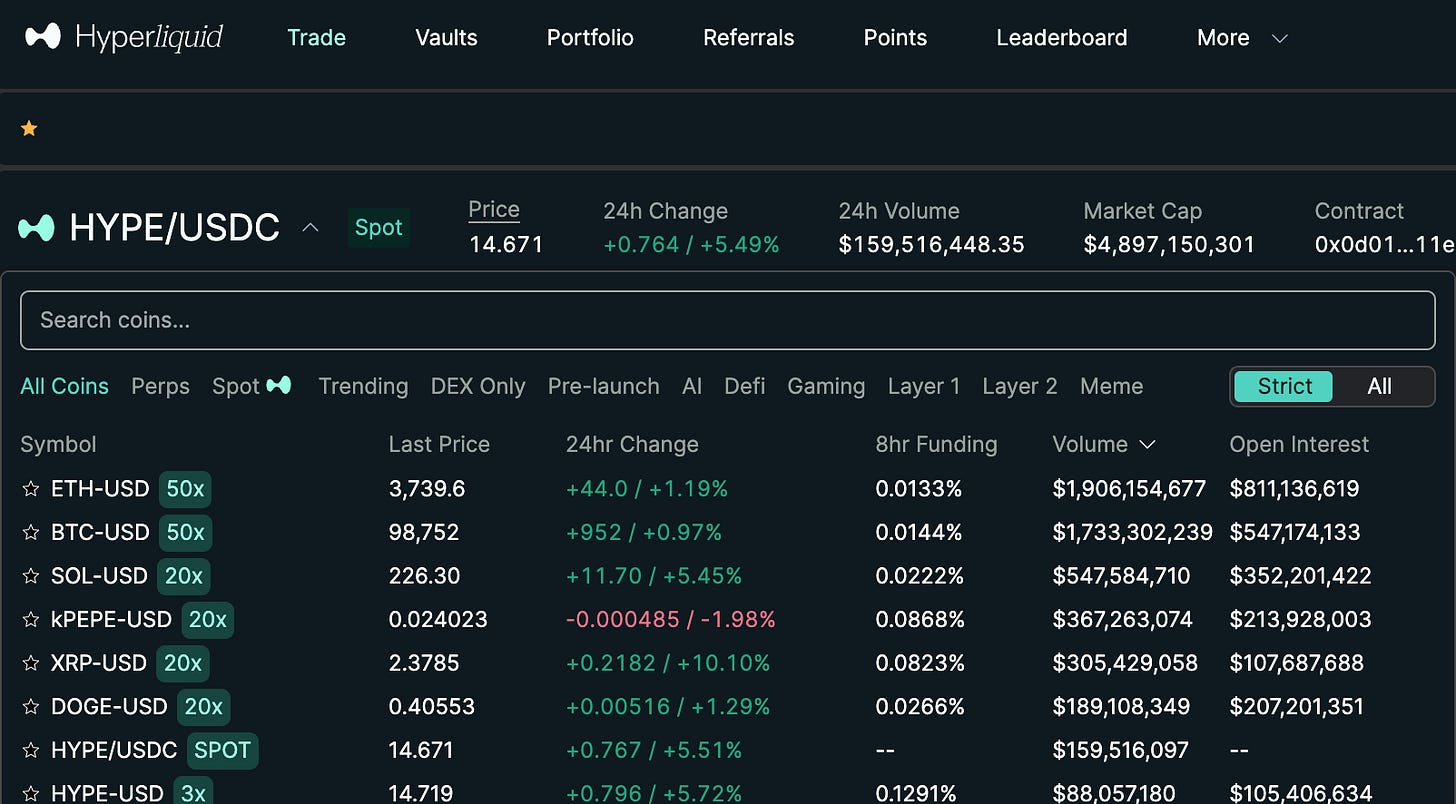Sort by the Symbol column header
Viewport: 1456px width, 804px height.
pyautogui.click(x=58, y=444)
